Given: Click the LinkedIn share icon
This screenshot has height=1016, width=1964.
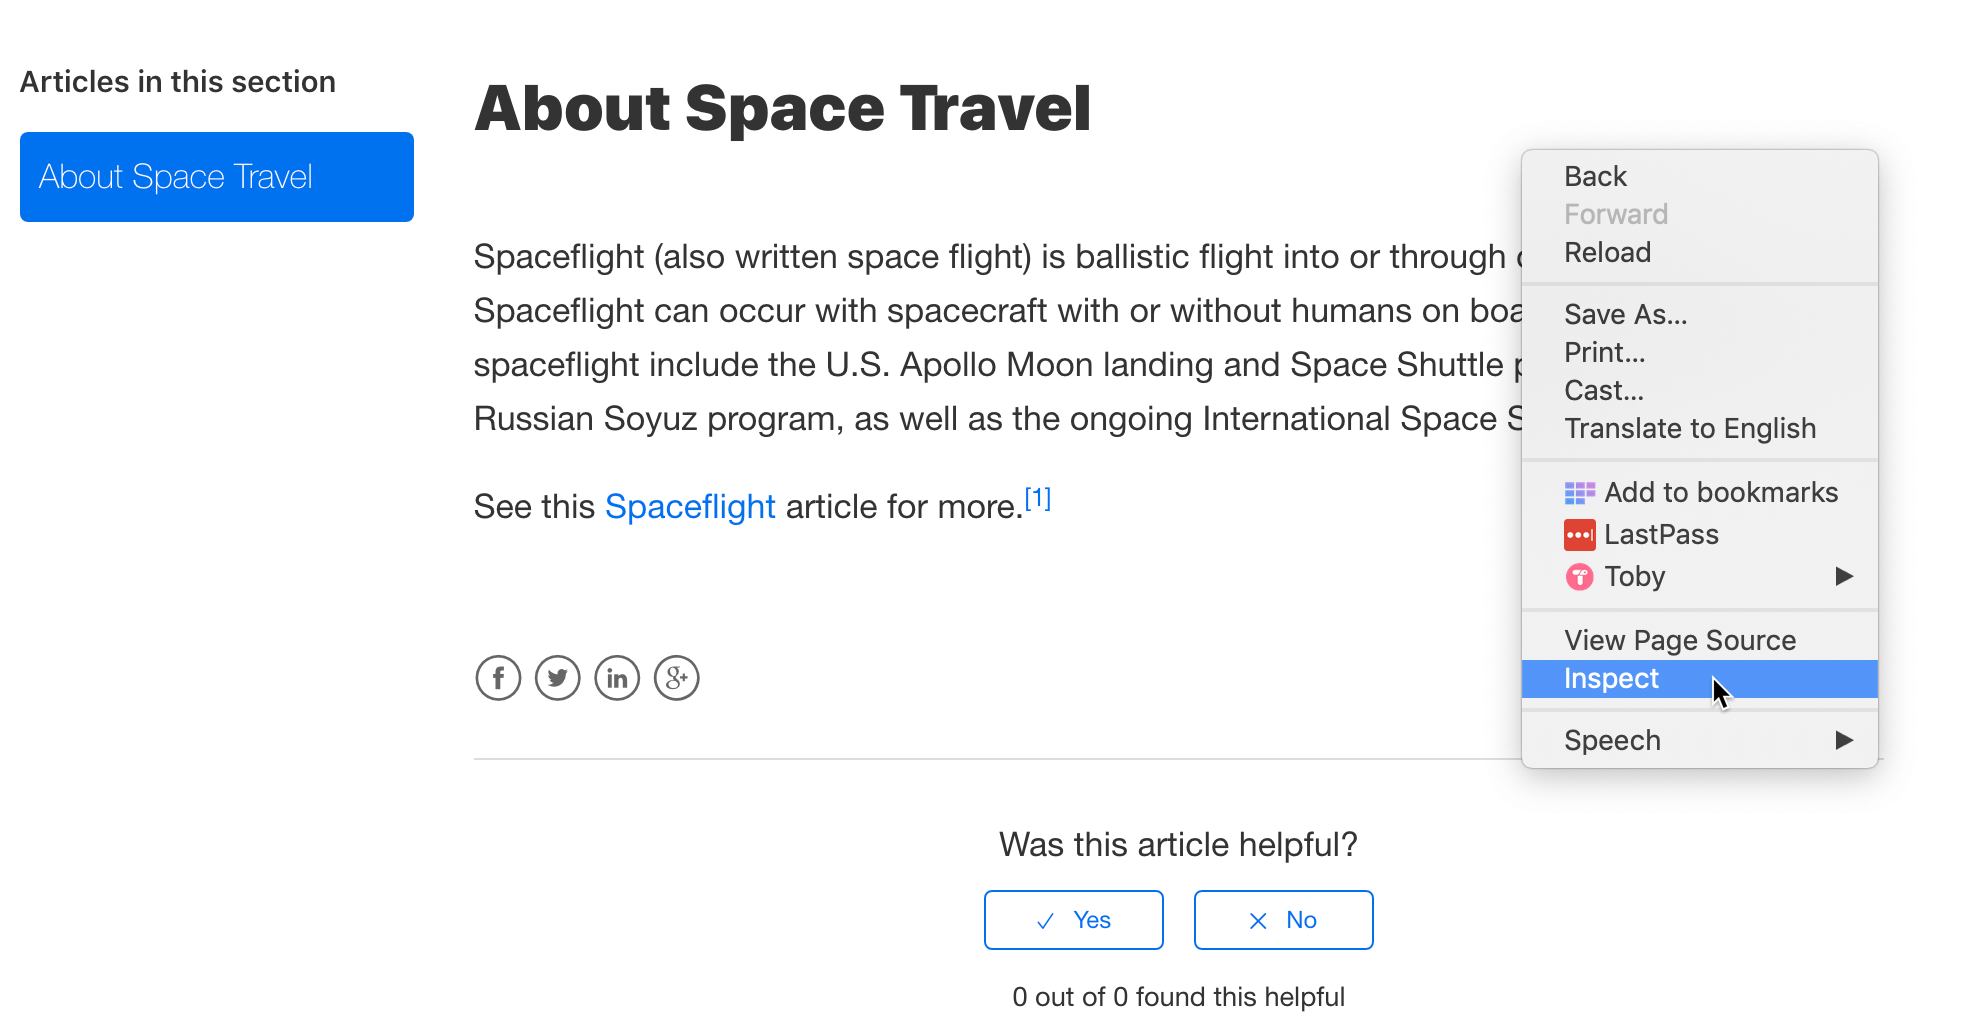Looking at the screenshot, I should [x=617, y=678].
